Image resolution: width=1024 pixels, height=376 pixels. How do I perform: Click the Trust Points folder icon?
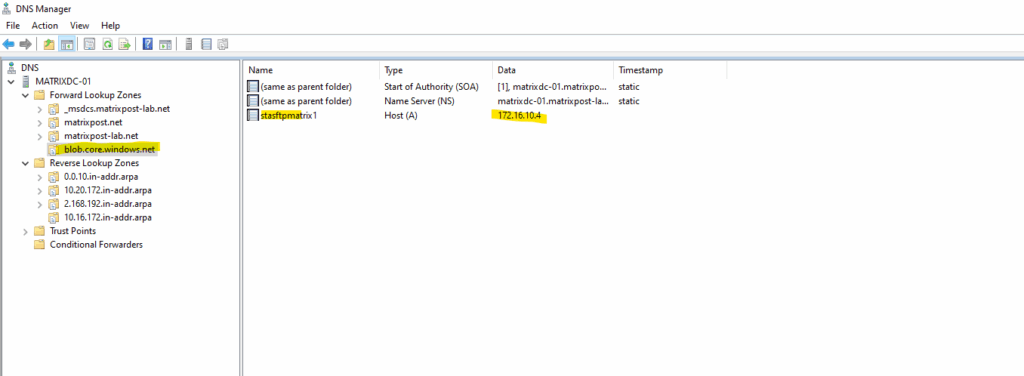pos(40,231)
